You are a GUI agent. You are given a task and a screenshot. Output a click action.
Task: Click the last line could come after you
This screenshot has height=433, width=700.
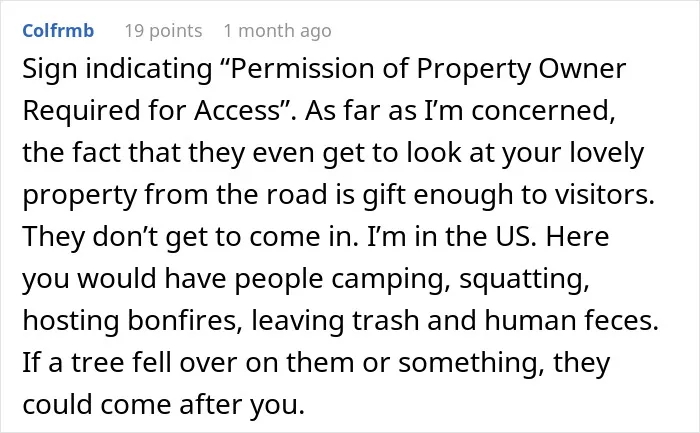tap(163, 405)
